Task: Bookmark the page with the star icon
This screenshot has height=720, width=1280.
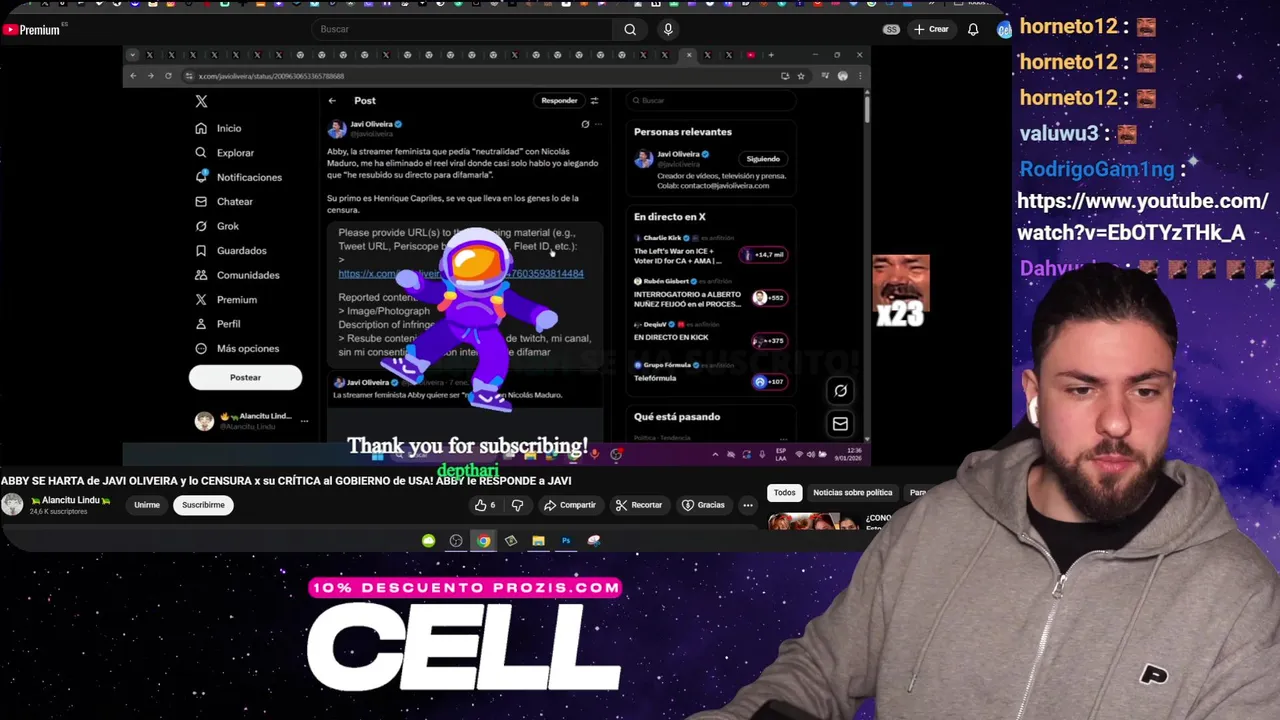Action: [x=801, y=76]
